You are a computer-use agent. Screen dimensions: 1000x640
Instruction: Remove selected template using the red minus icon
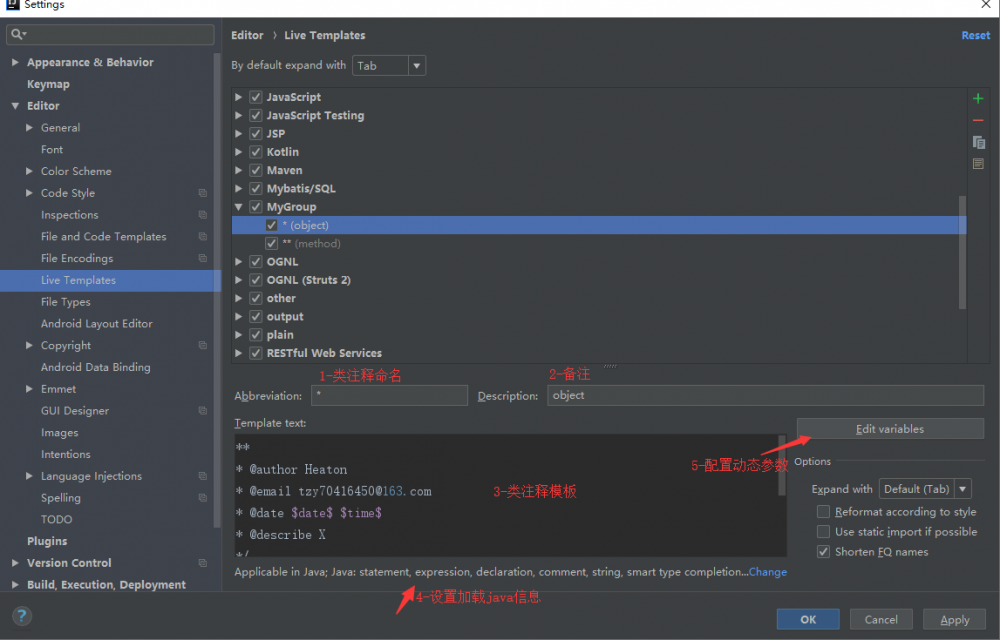click(978, 120)
